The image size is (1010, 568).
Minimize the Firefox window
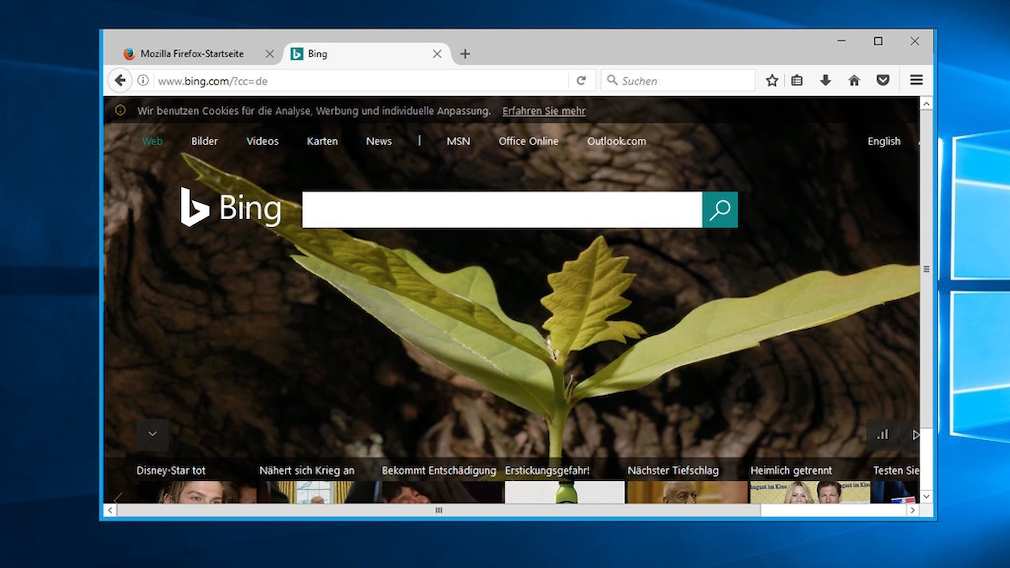tap(841, 41)
